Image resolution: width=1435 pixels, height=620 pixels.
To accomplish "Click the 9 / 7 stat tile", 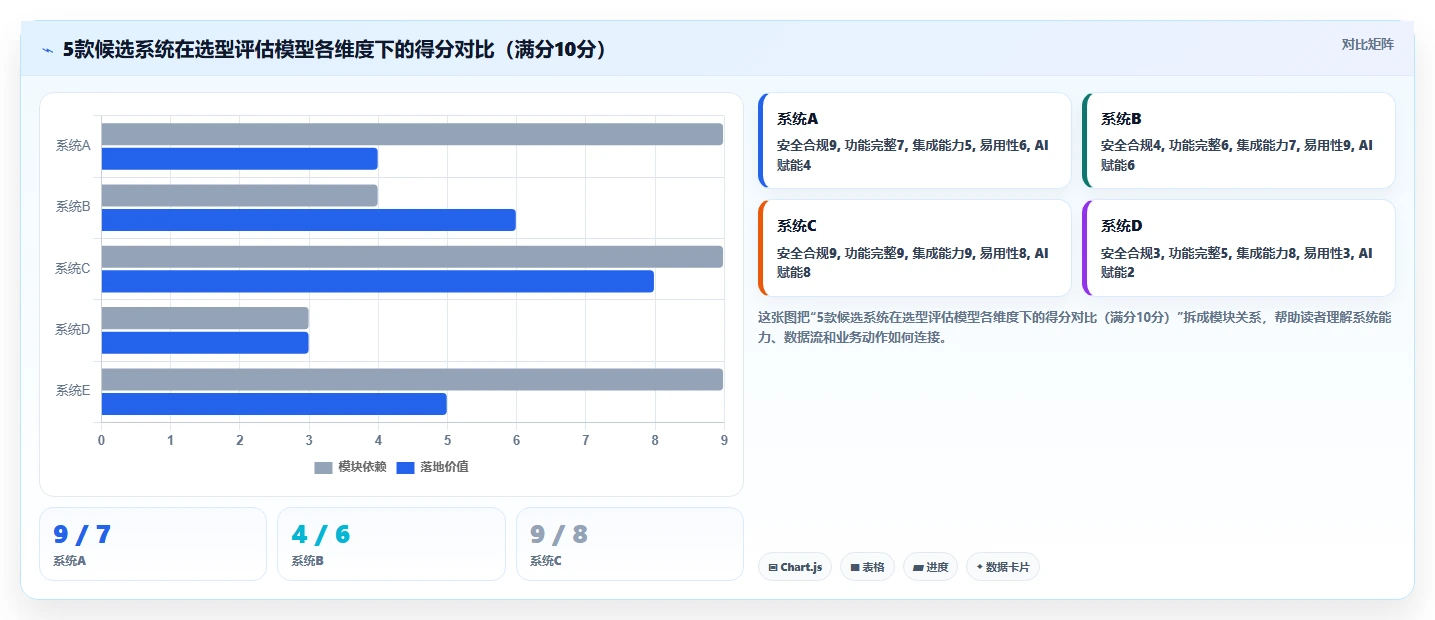I will 153,544.
